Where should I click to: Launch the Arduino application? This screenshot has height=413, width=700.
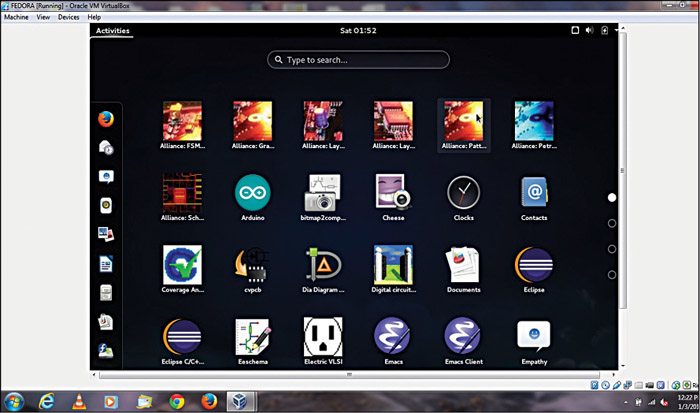click(252, 191)
